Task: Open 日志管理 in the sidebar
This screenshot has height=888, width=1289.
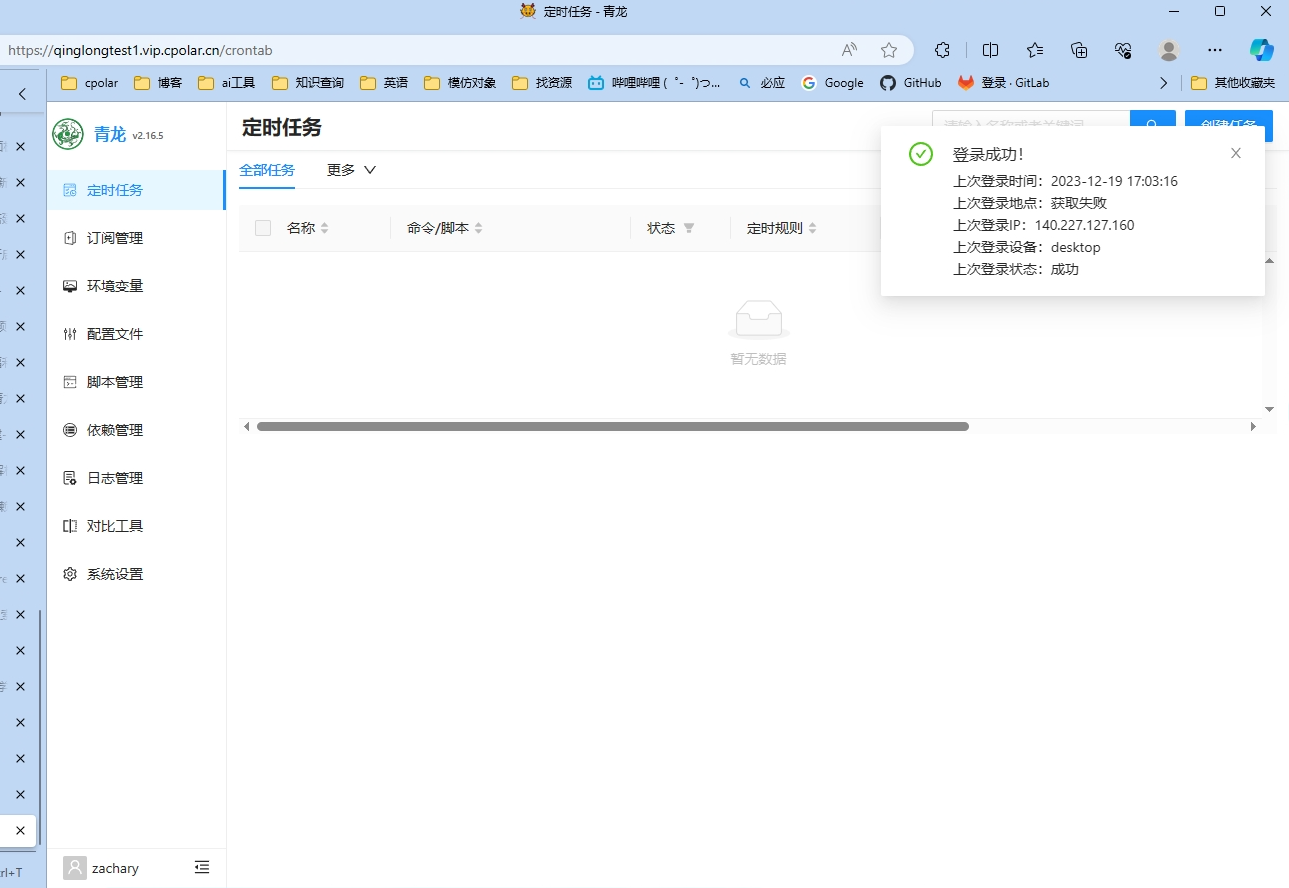Action: coord(136,478)
